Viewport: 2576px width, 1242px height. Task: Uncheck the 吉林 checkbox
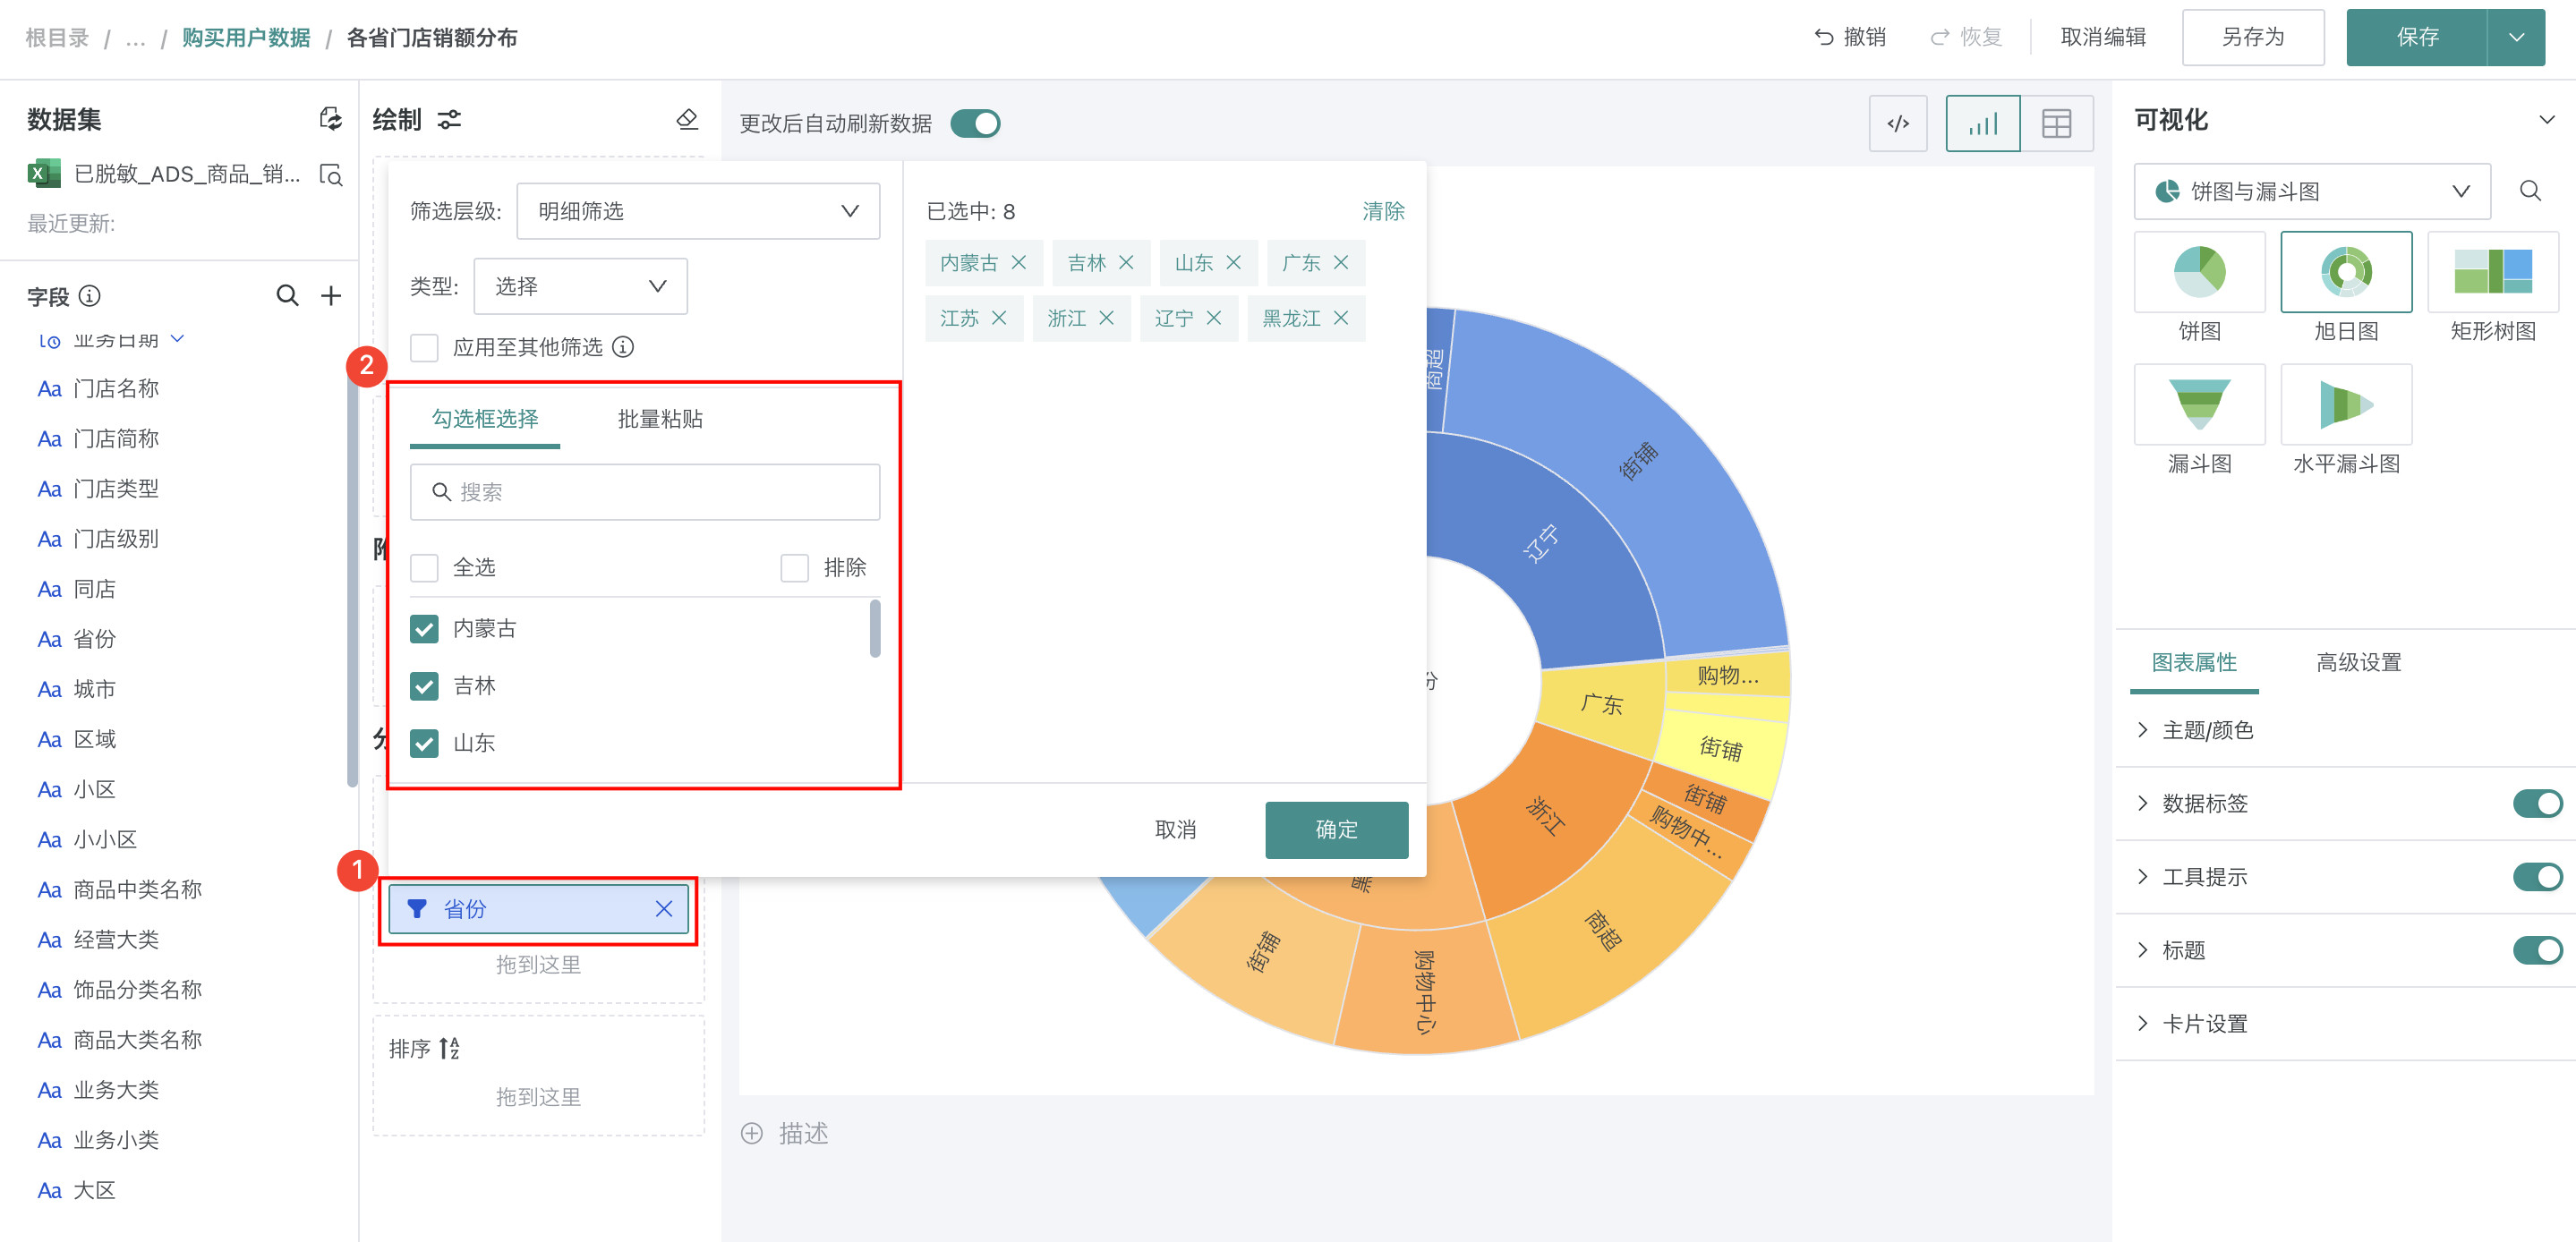coord(424,686)
